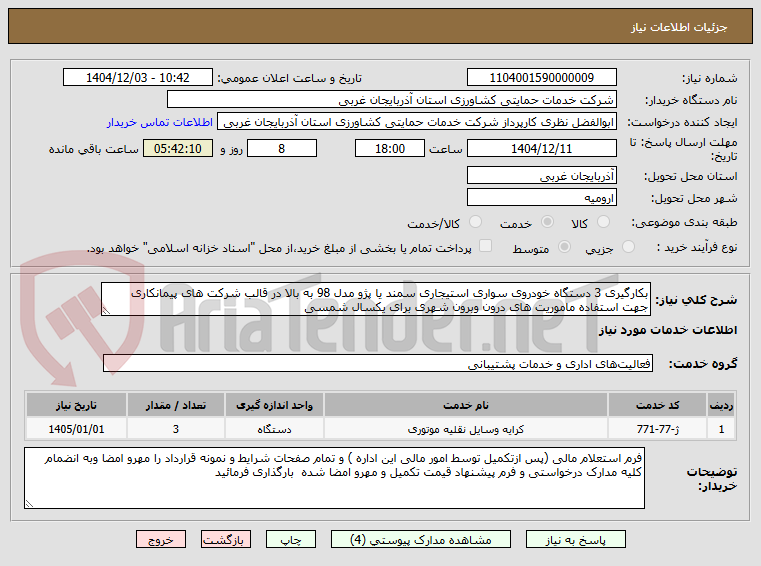Click the announcement date field 1404/12/03 - 10:42

(138, 77)
